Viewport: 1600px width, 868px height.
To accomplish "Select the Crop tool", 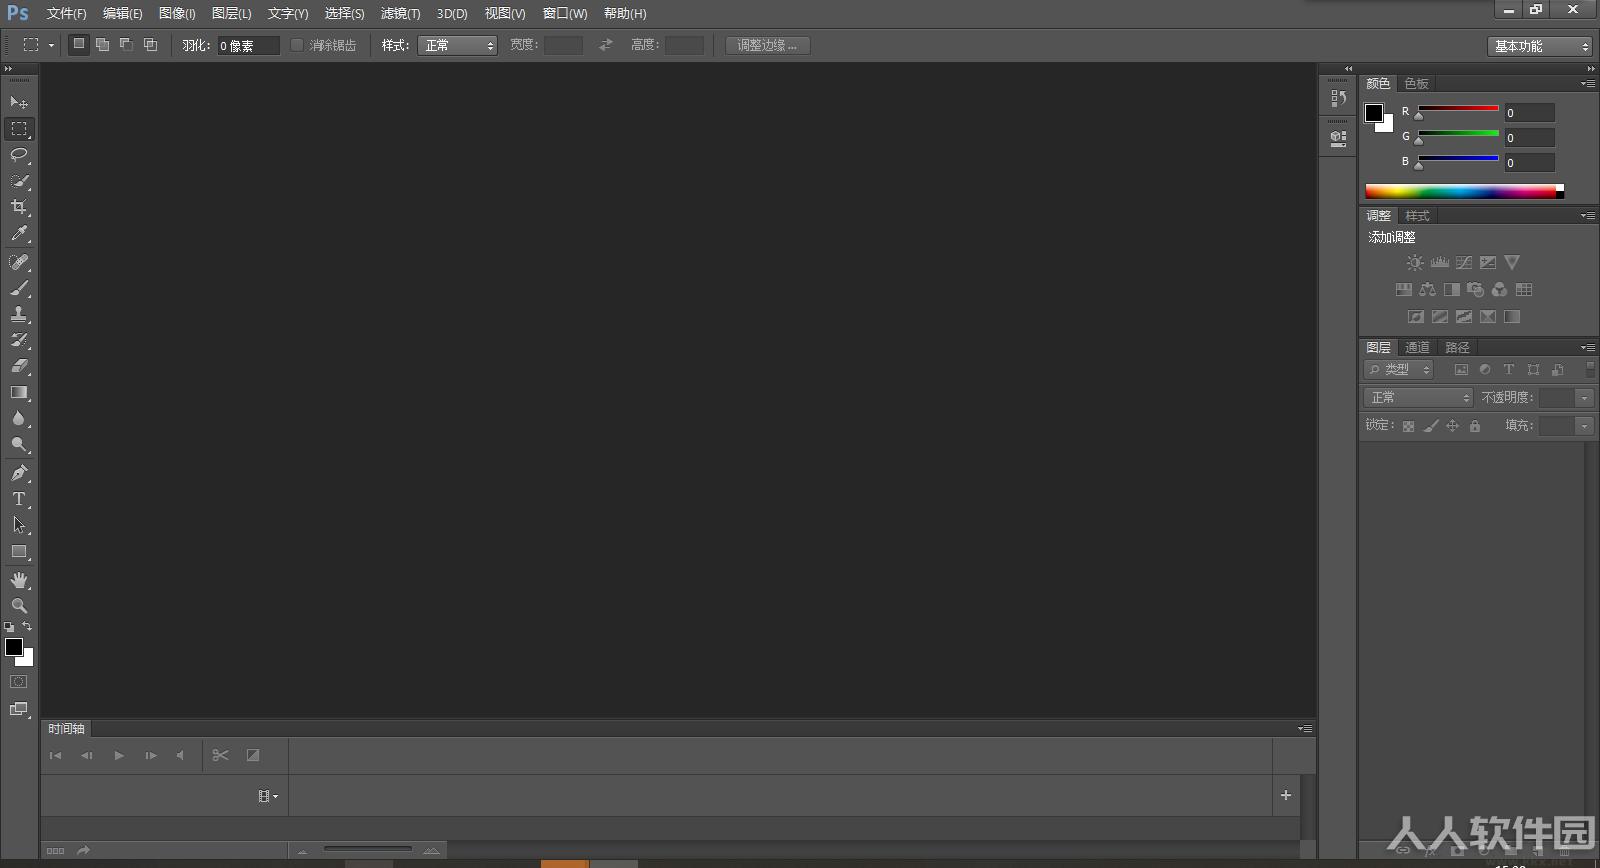I will tap(19, 207).
